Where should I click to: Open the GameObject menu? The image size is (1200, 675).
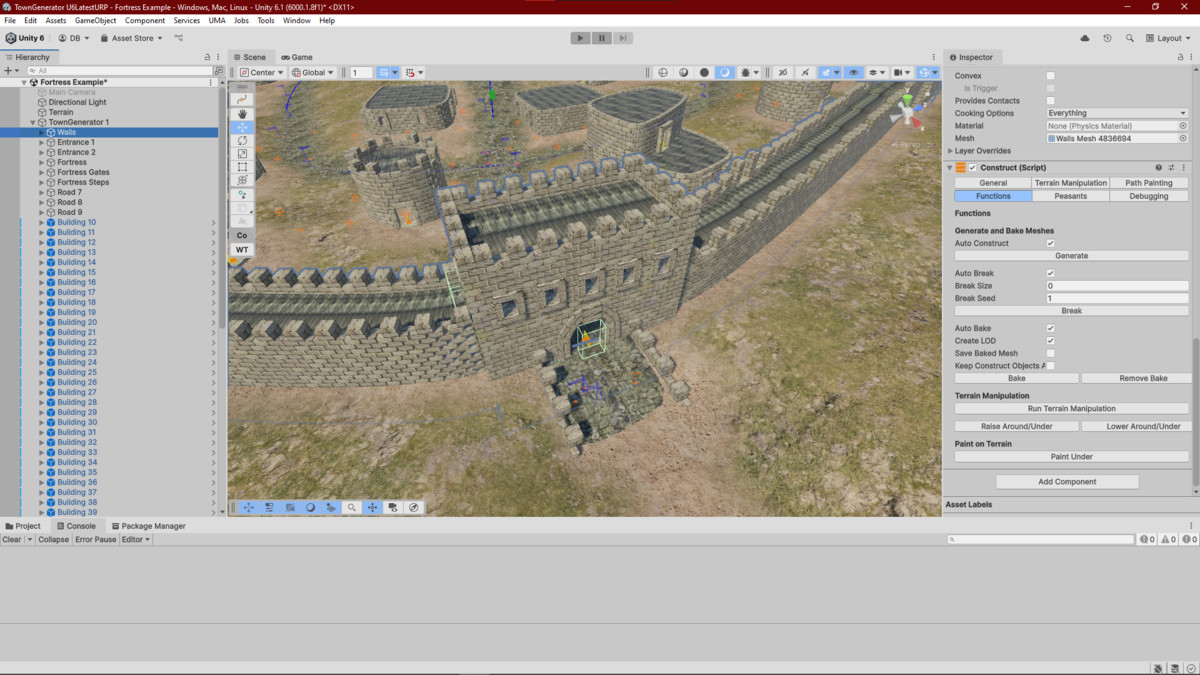point(96,20)
